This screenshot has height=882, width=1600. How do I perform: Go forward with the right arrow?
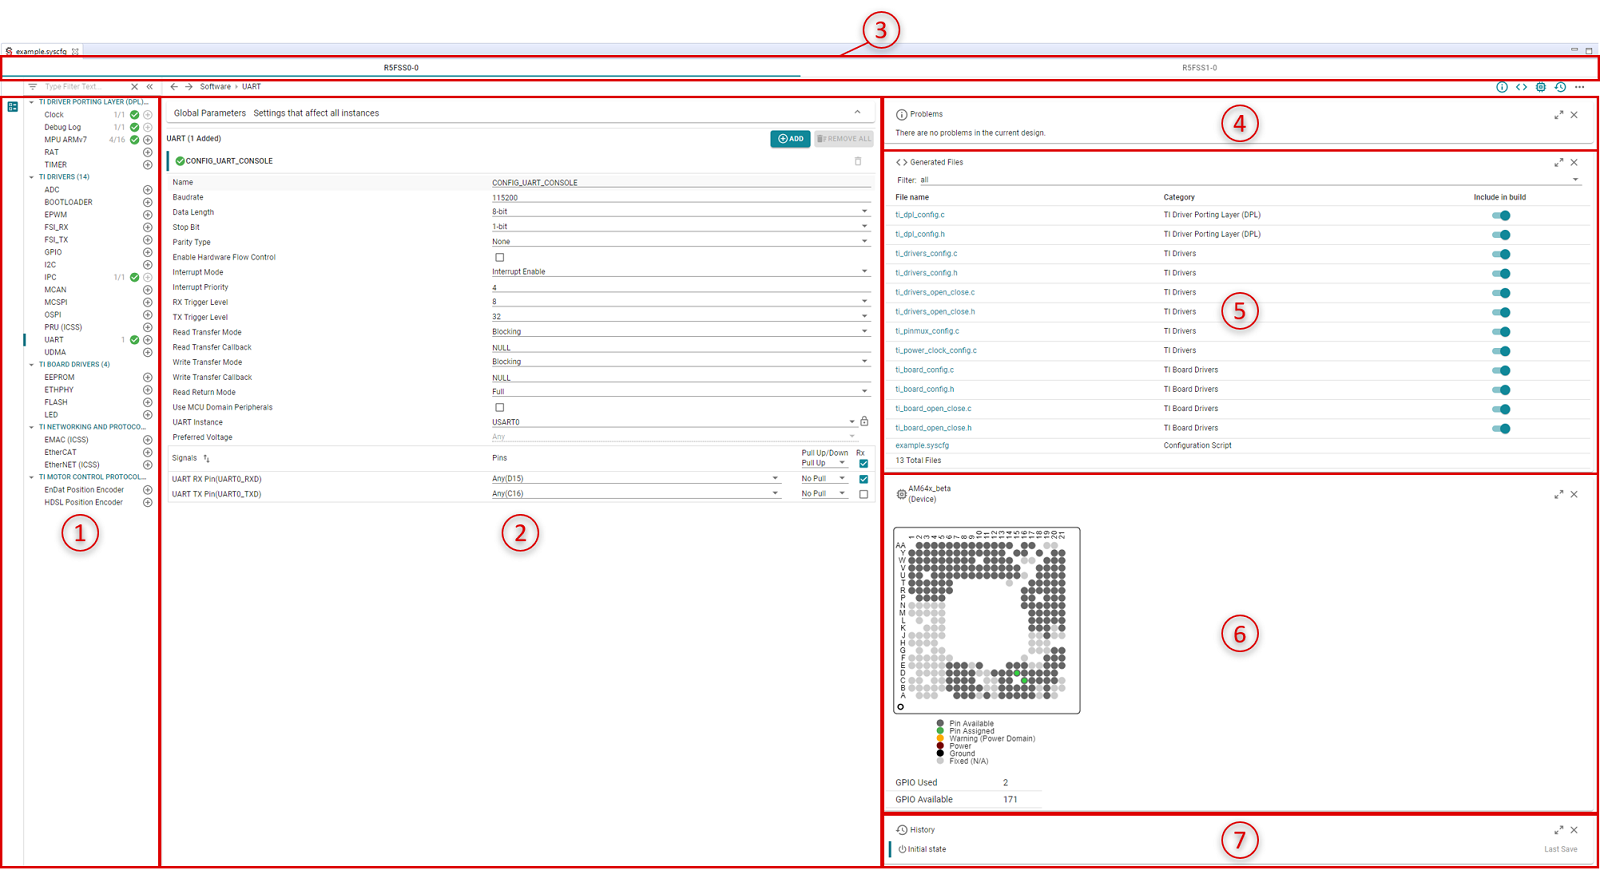[x=188, y=87]
